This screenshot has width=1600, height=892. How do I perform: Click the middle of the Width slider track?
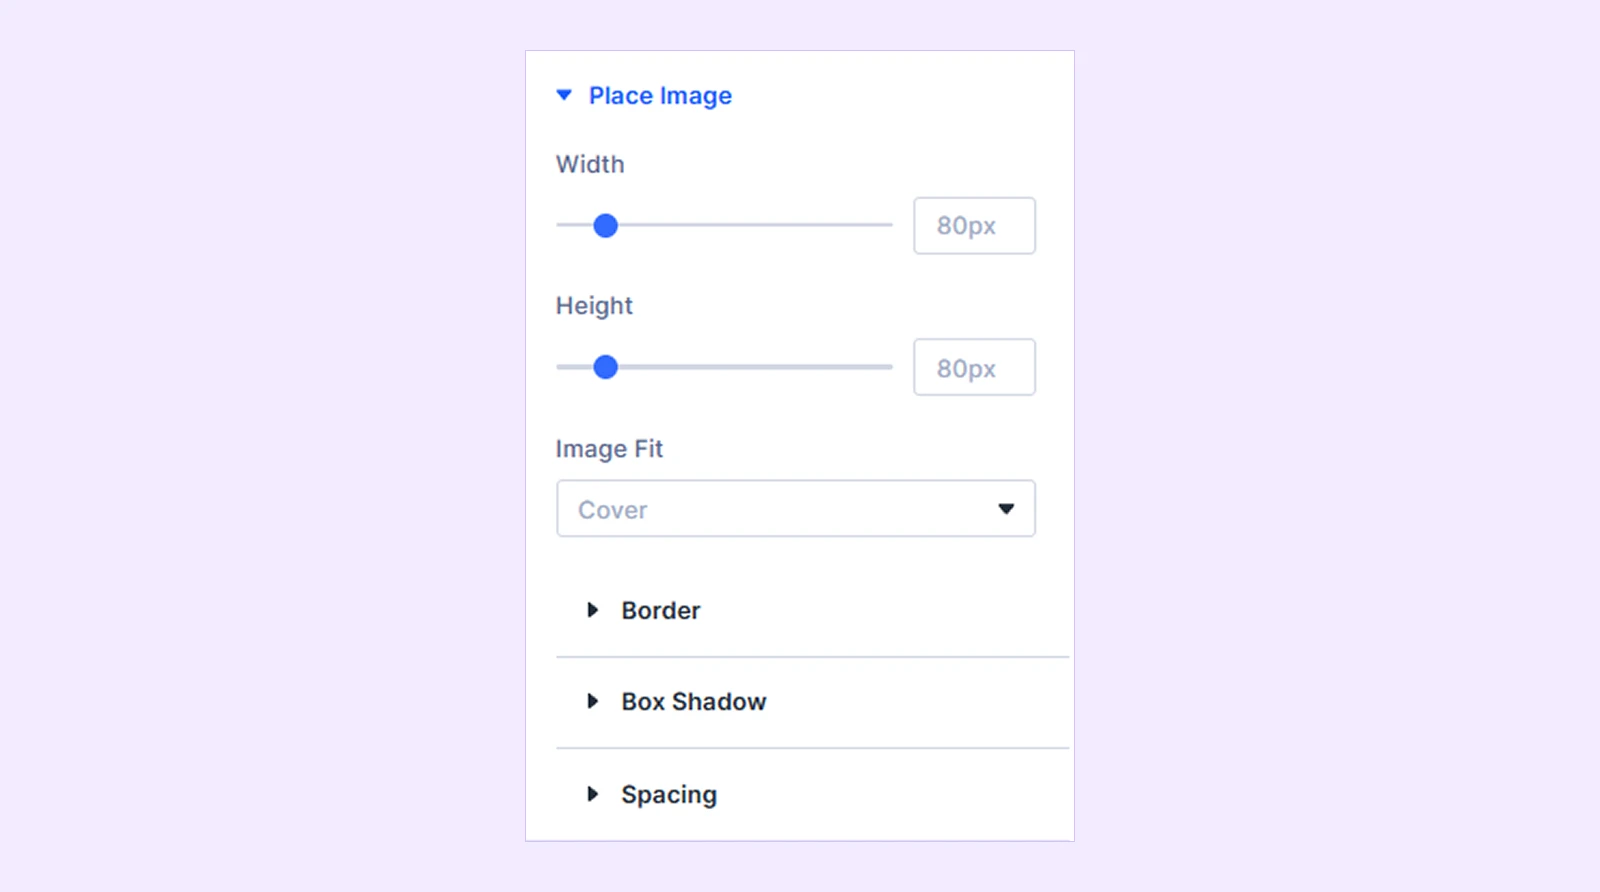pos(724,225)
